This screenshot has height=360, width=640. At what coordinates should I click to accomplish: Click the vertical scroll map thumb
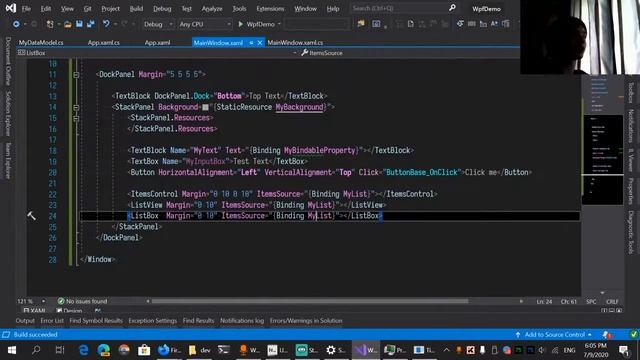(602, 159)
